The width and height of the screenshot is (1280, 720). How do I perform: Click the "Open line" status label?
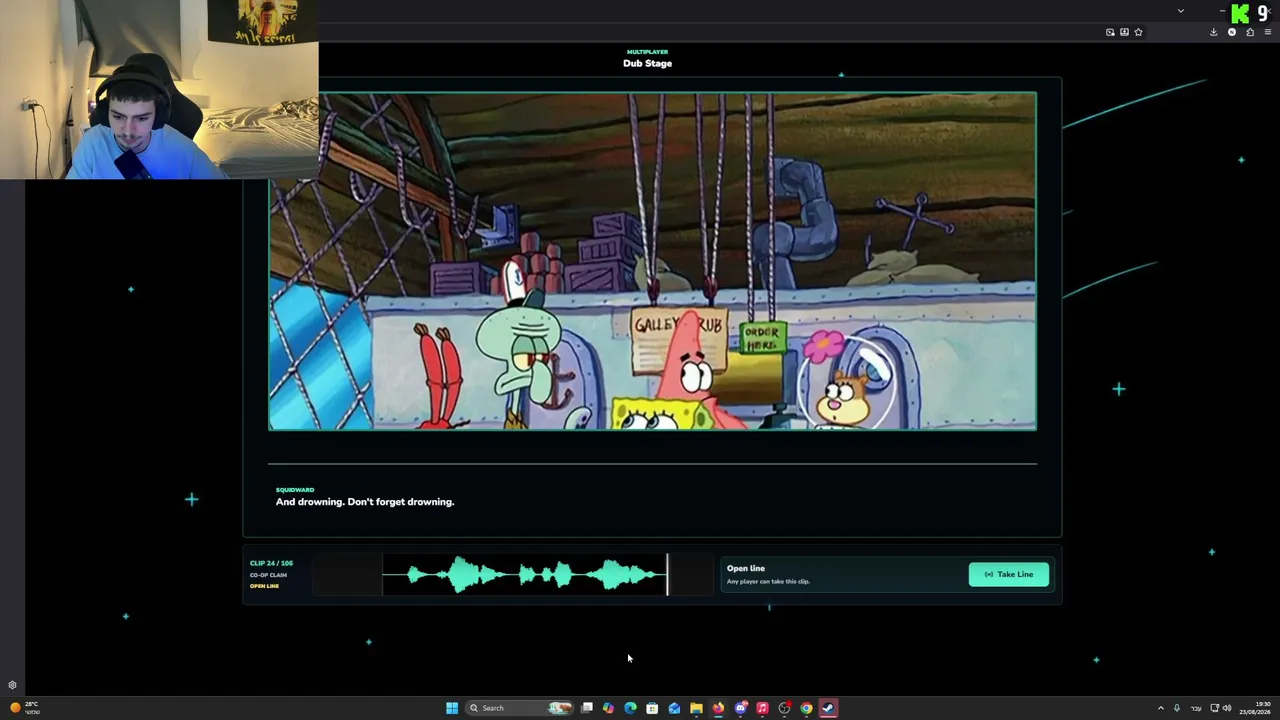[746, 568]
